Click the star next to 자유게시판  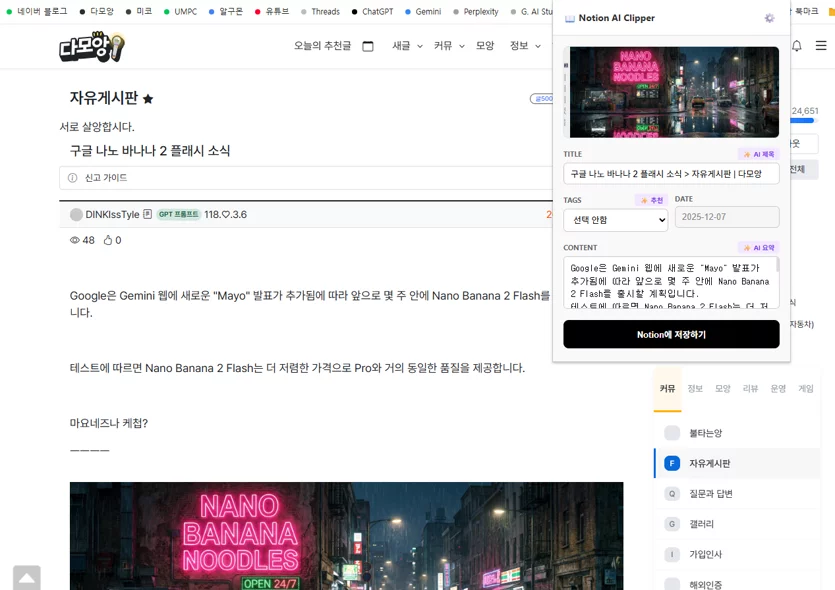point(148,99)
